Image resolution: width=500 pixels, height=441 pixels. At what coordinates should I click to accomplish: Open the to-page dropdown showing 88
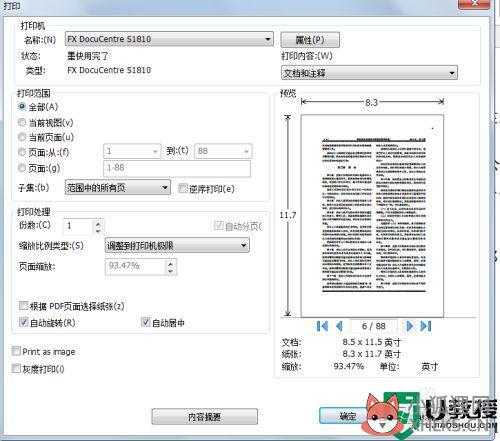(x=223, y=151)
